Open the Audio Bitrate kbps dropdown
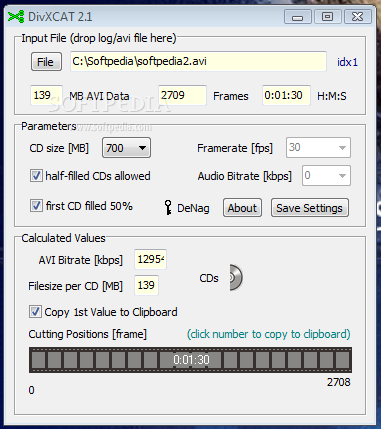The height and width of the screenshot is (429, 381). (x=326, y=175)
